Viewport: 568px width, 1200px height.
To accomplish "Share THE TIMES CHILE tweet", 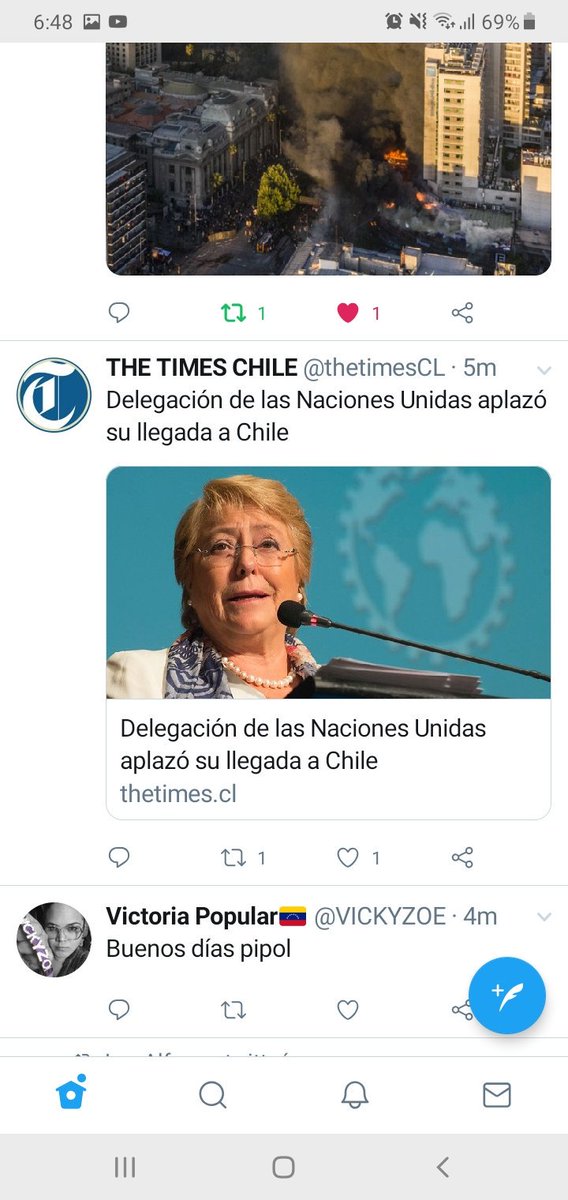I will click(x=462, y=857).
